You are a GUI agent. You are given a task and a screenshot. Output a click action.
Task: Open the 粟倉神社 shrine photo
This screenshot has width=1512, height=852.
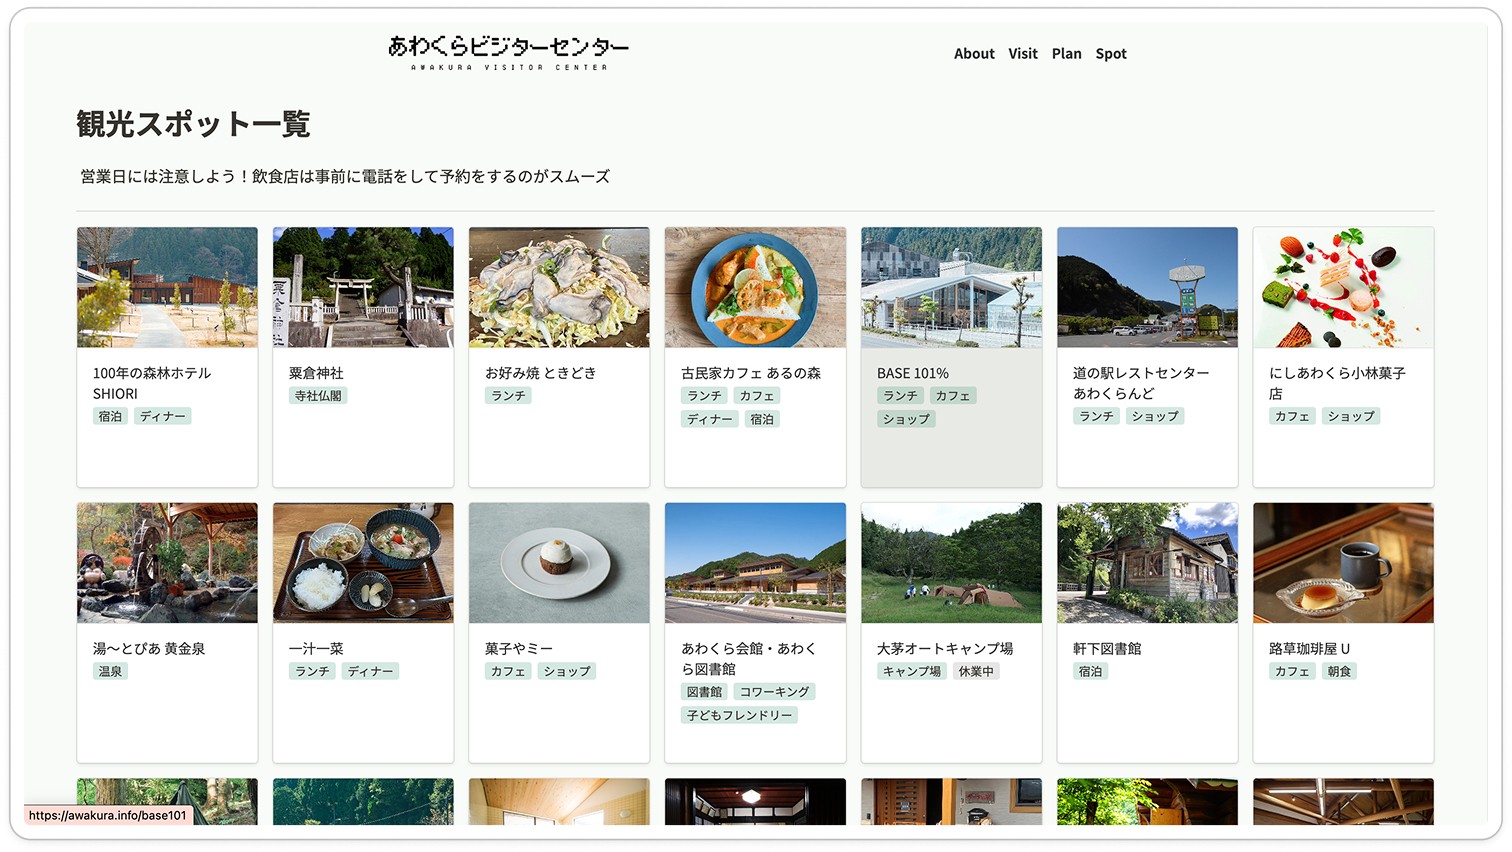point(363,287)
